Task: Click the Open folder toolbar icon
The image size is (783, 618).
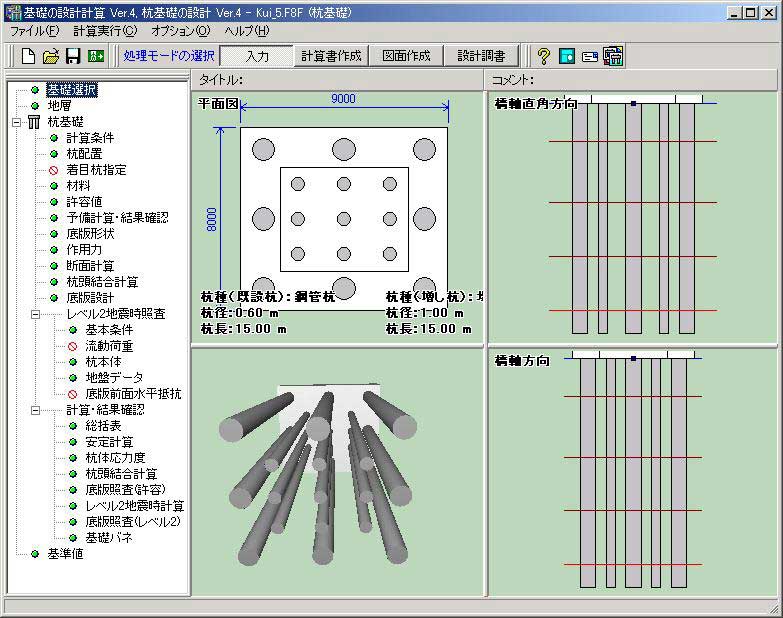Action: tap(50, 56)
